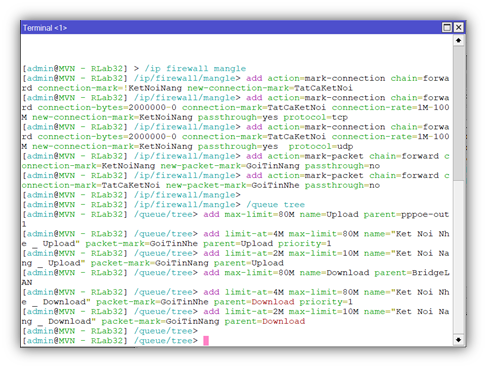Click the pink cursor block at last prompt
The height and width of the screenshot is (368, 487).
pos(206,341)
